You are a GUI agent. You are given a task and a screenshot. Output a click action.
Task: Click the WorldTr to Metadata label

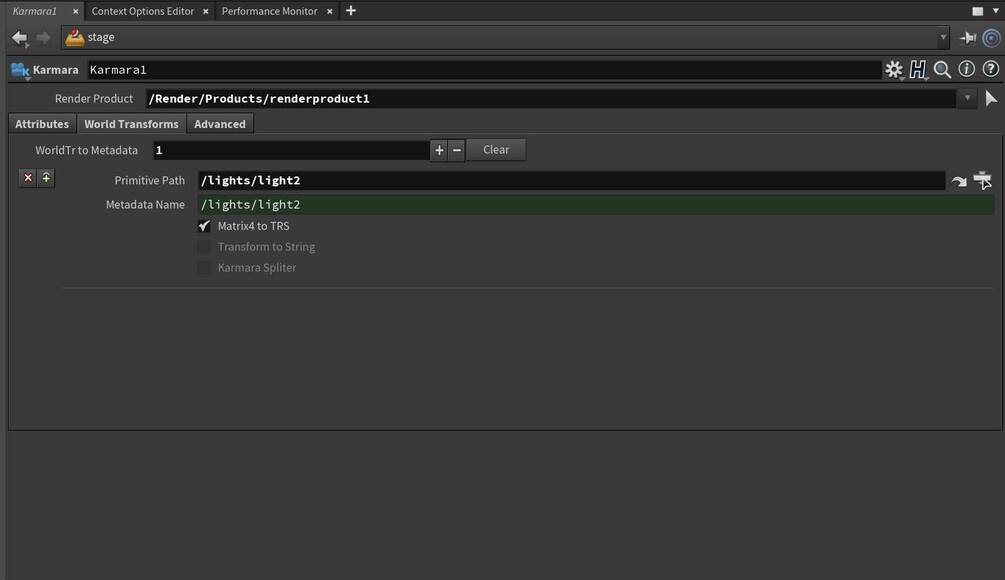(x=87, y=150)
